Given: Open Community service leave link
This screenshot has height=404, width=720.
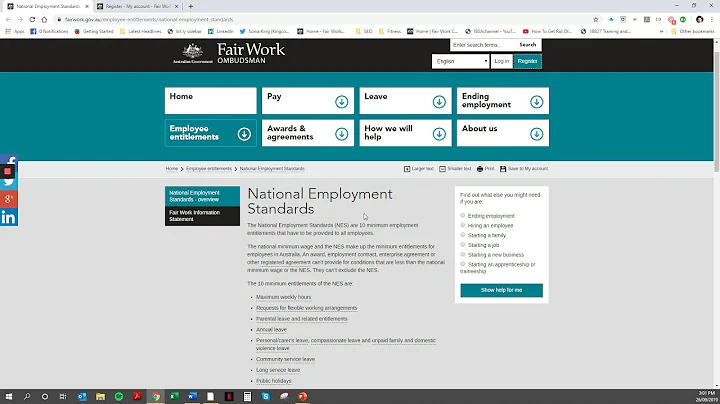Looking at the screenshot, I should pos(286,359).
